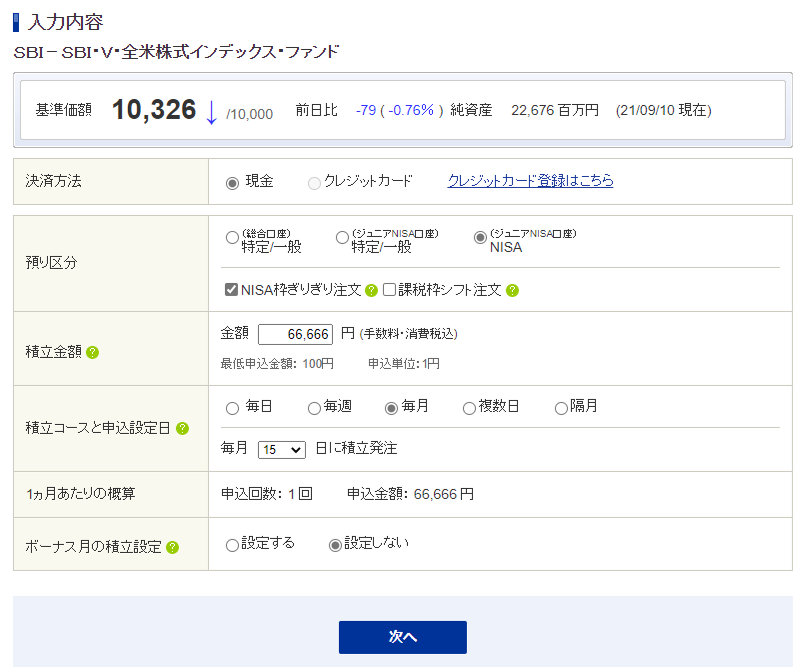Select 毎月 accumulation course
This screenshot has height=667, width=809.
[392, 409]
